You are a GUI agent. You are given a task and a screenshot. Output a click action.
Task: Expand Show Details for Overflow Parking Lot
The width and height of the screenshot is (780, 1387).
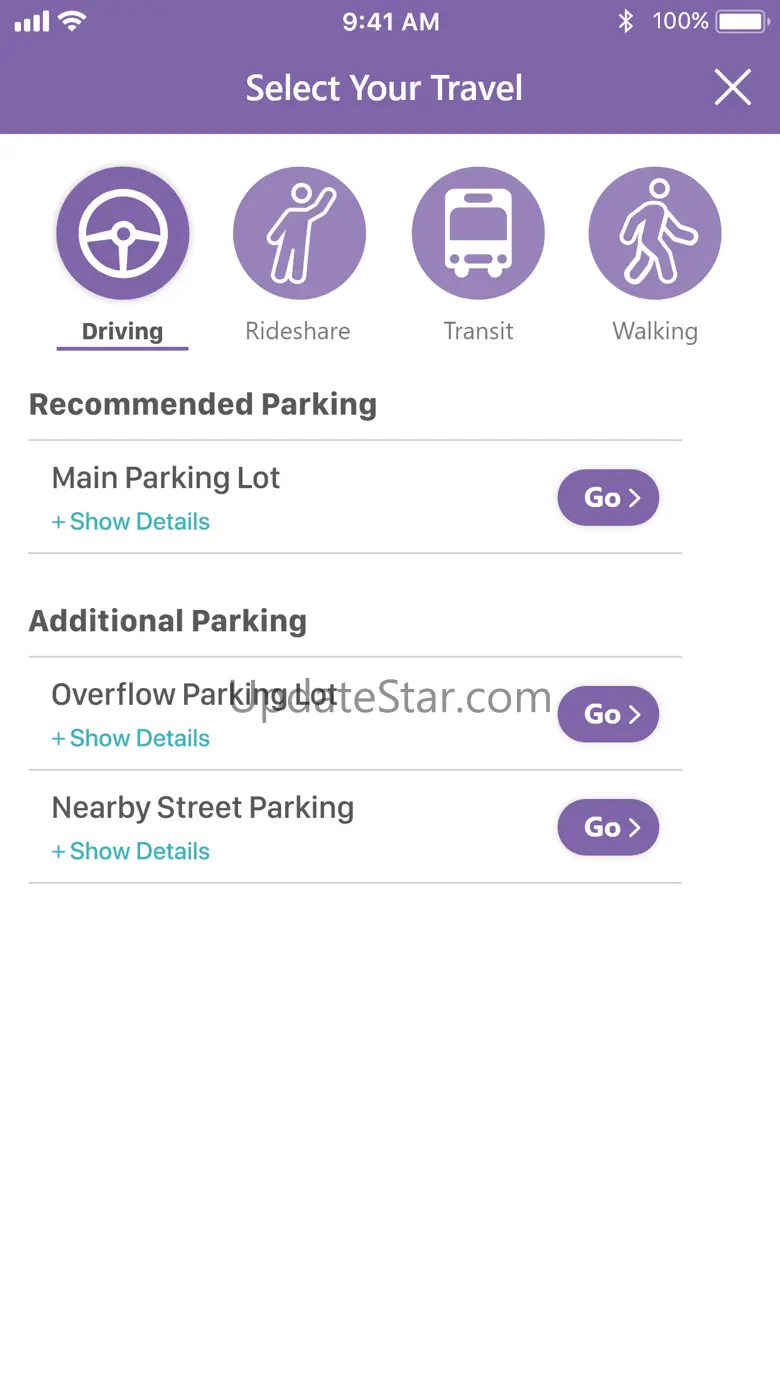tap(131, 739)
